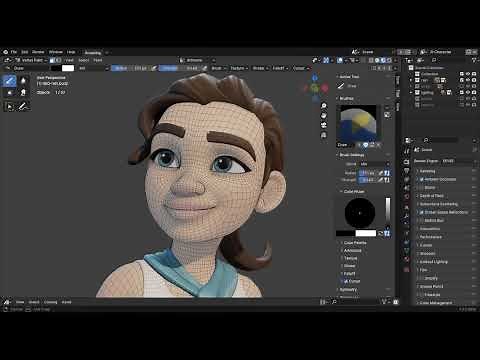Open the Paint menu in viewport header
The width and height of the screenshot is (480, 360).
tap(98, 60)
